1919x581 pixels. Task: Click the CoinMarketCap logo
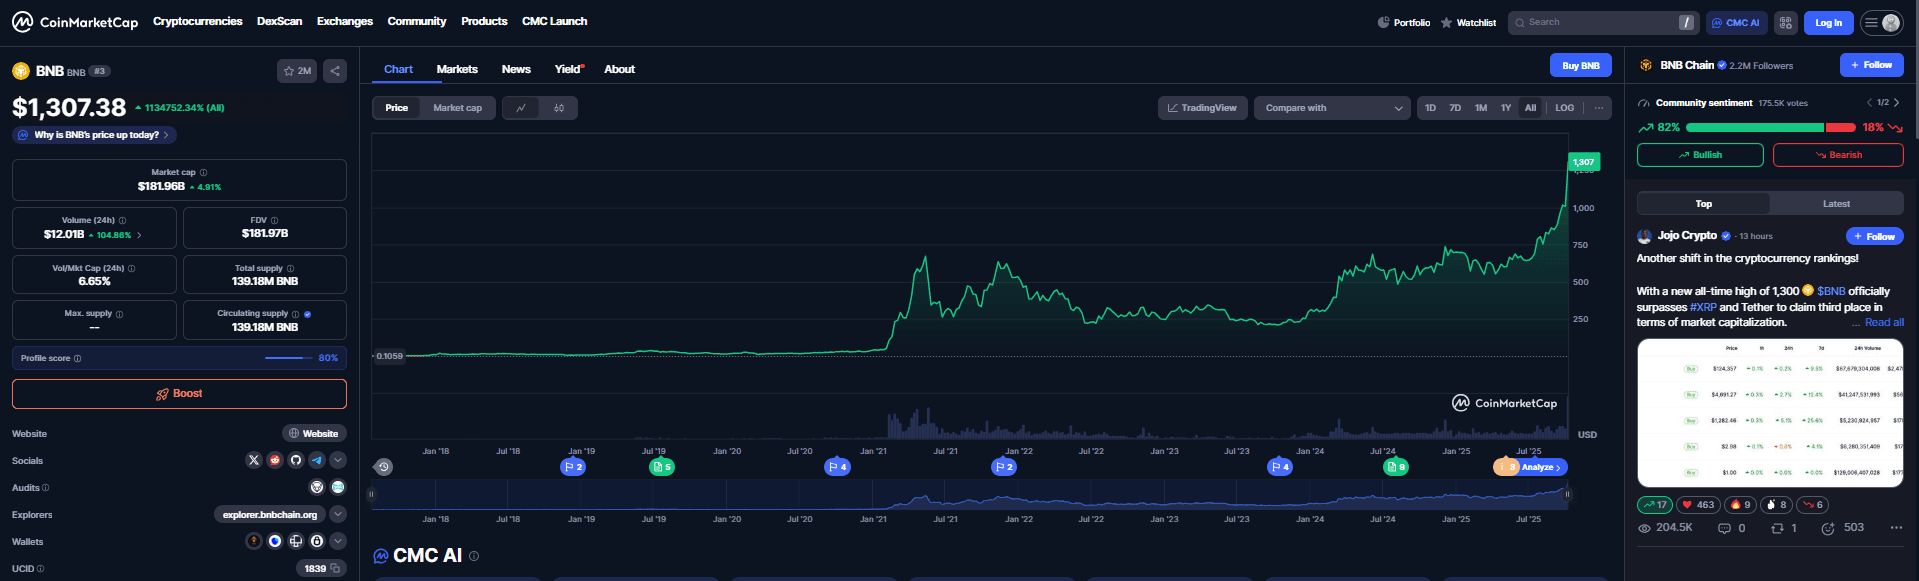[75, 22]
